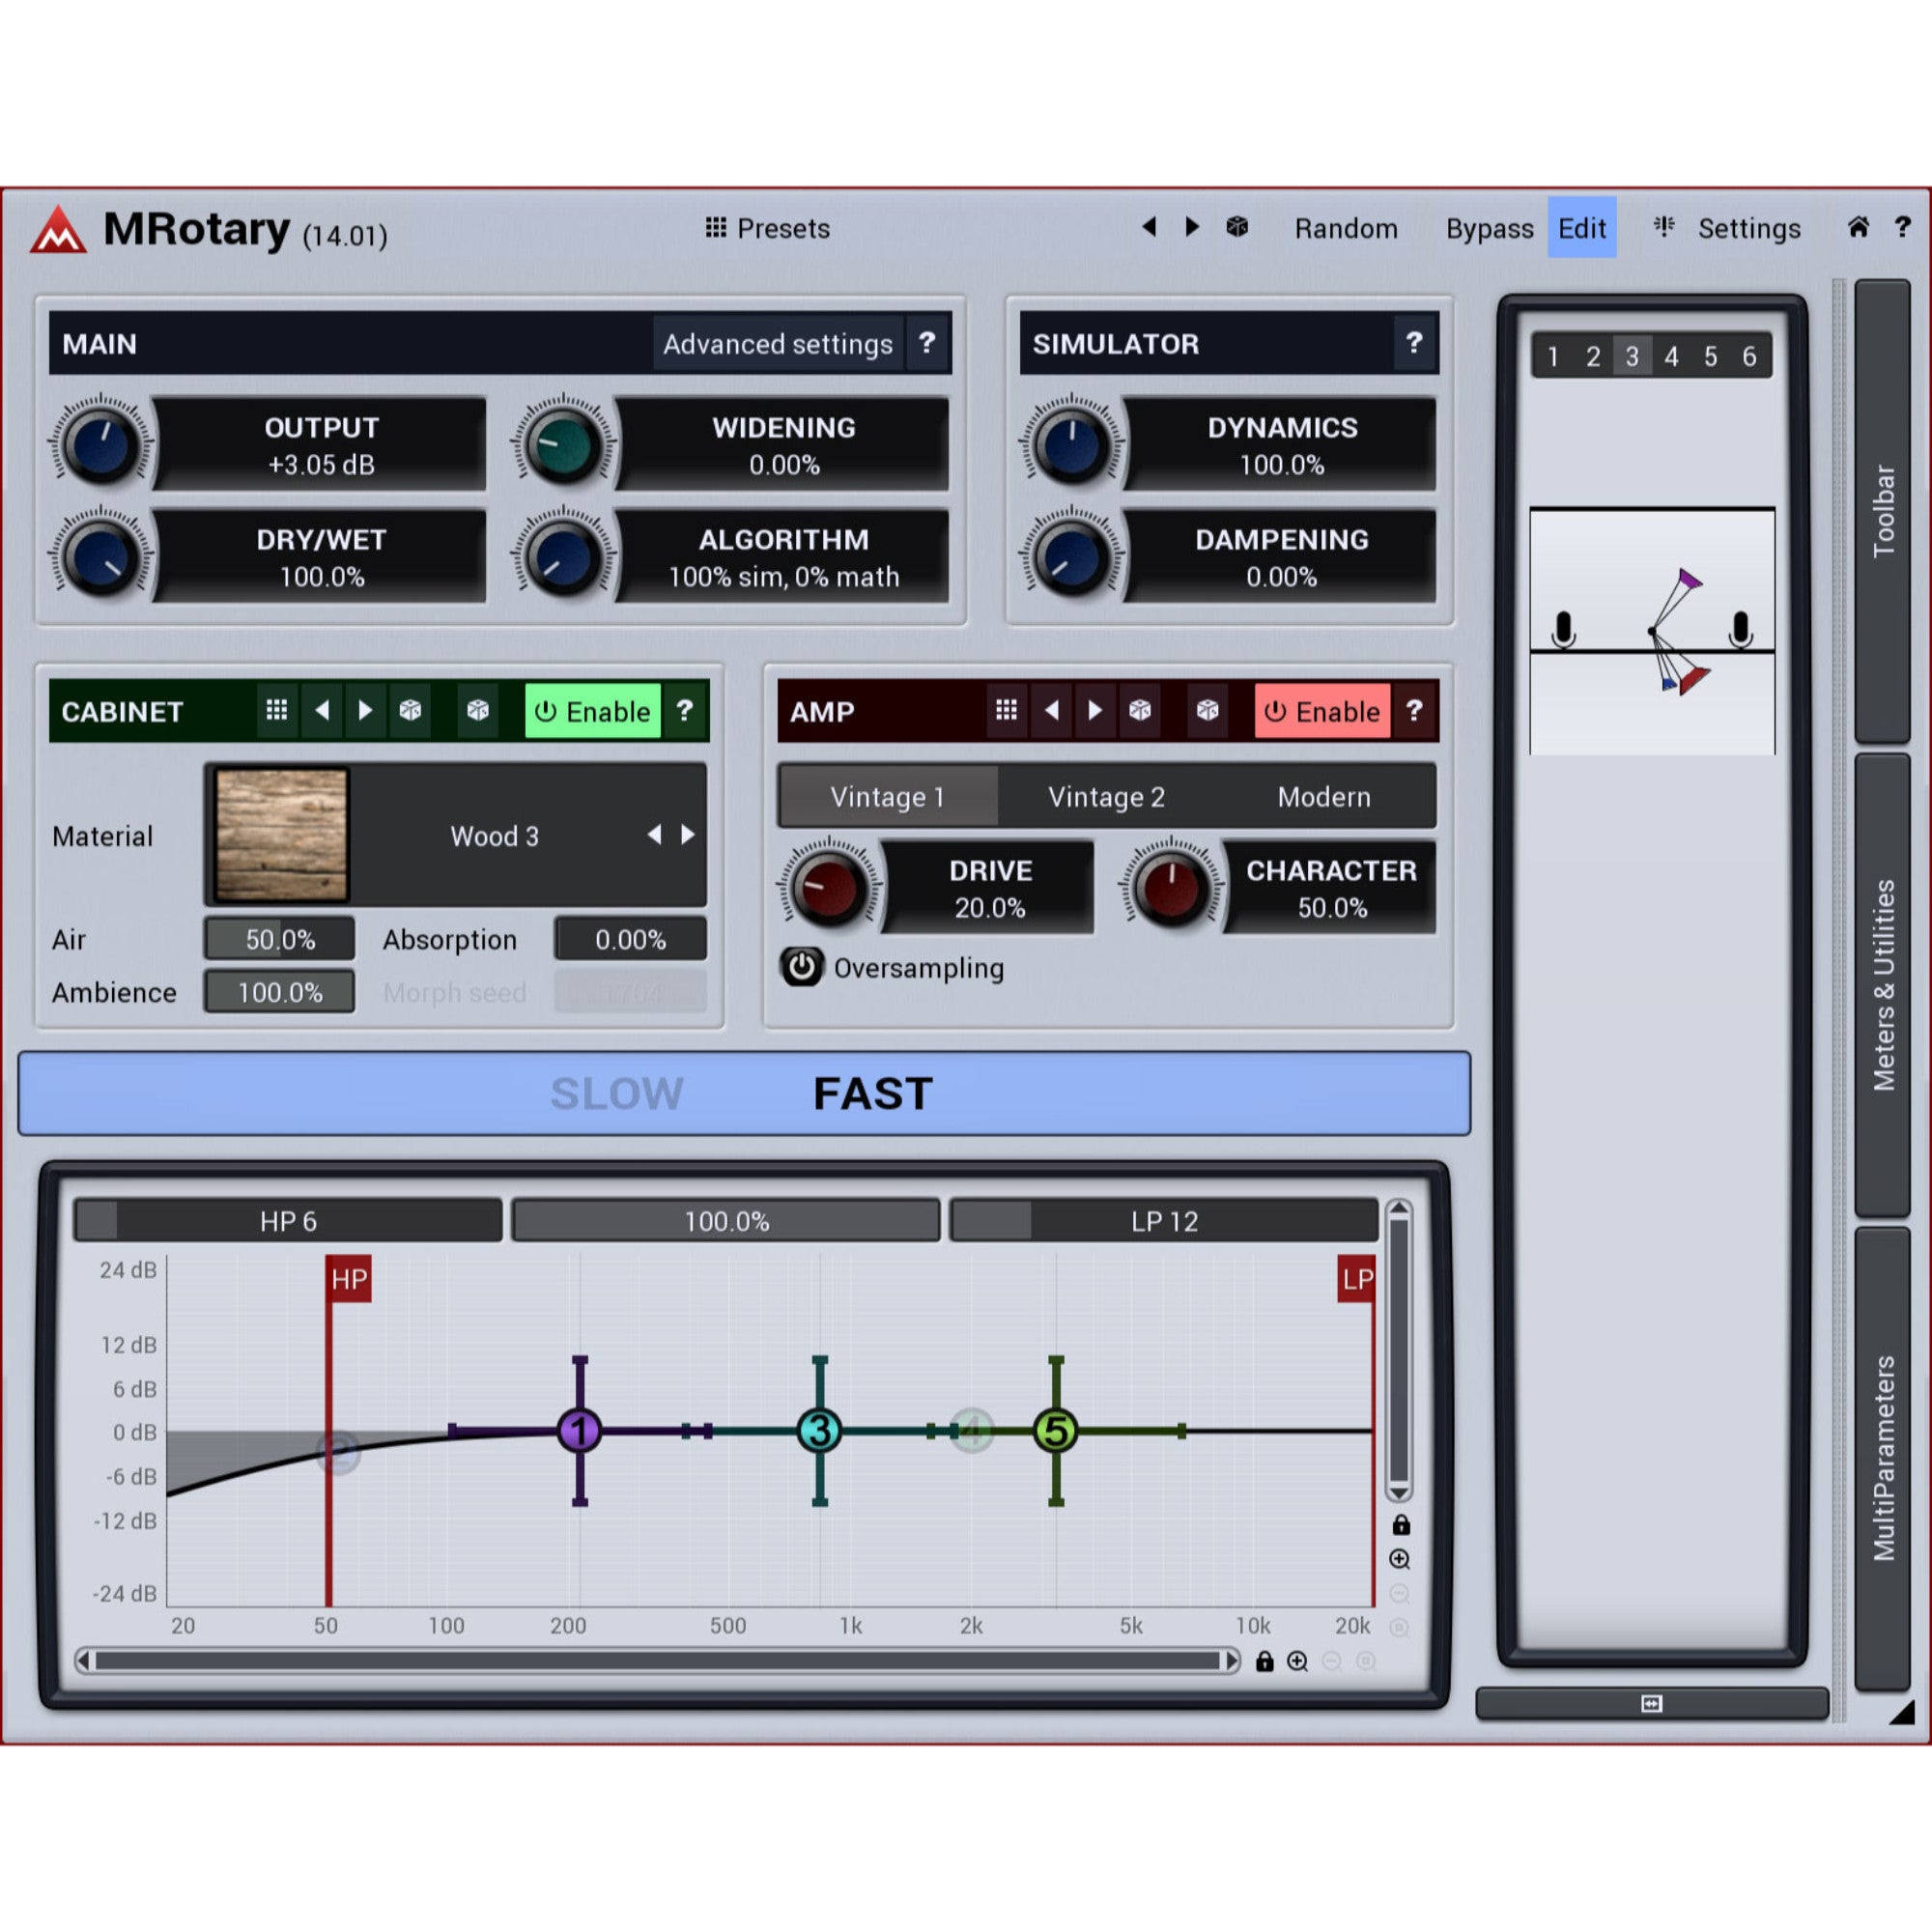Open the Settings button
The height and width of the screenshot is (1932, 1932).
[x=1749, y=228]
